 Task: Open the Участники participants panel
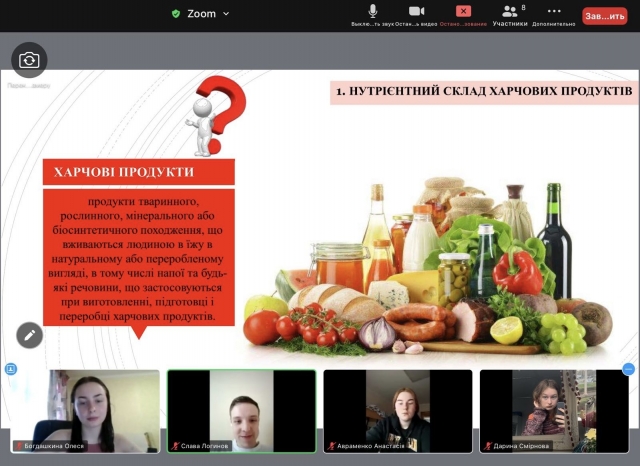point(510,14)
